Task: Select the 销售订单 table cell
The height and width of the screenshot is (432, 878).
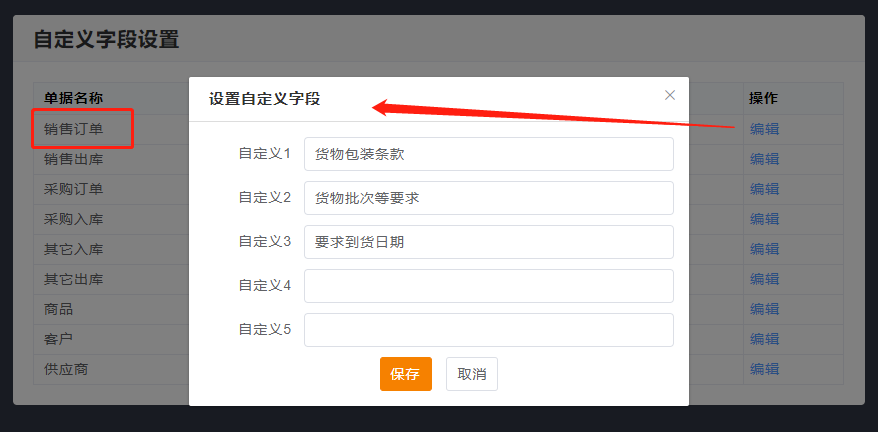Action: (74, 129)
